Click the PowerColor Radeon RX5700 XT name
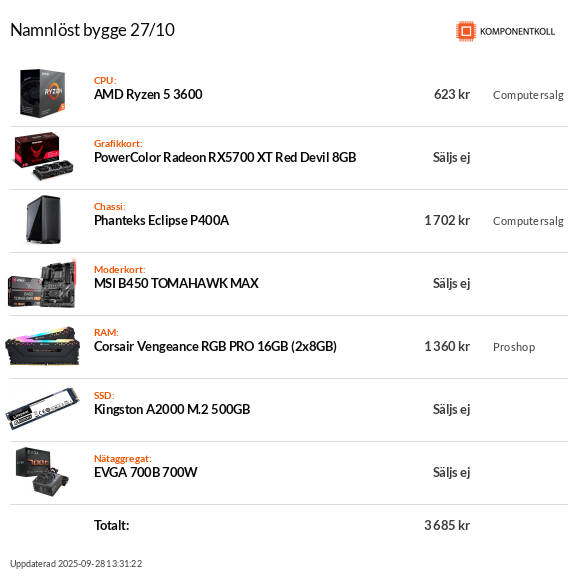This screenshot has width=577, height=577. 225,157
